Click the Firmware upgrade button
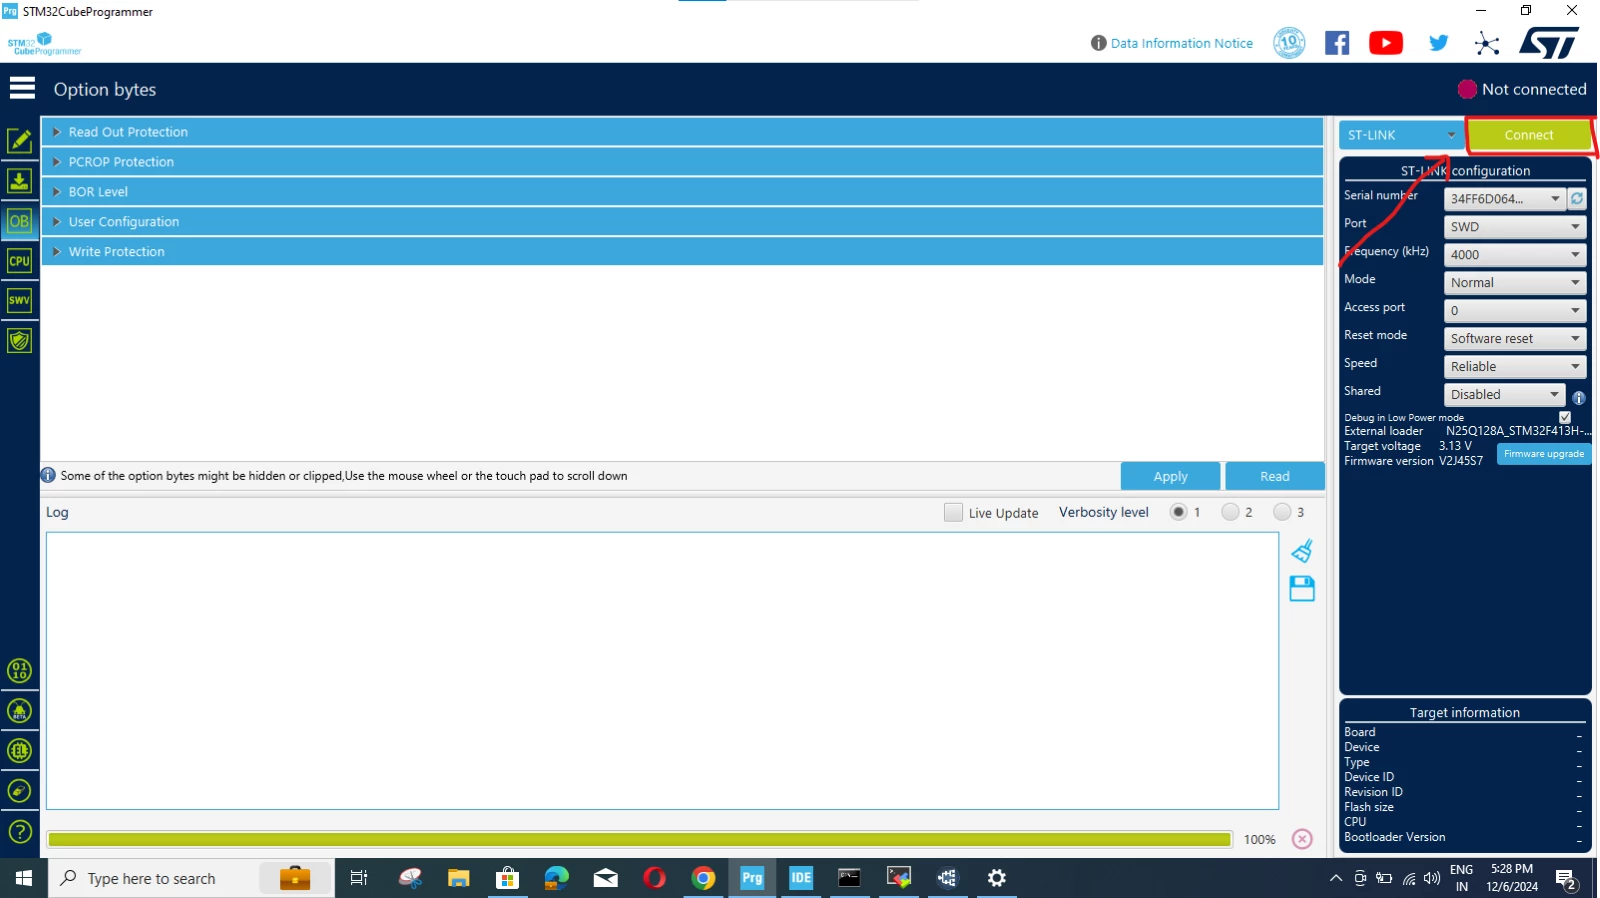The width and height of the screenshot is (1600, 898). coord(1544,454)
